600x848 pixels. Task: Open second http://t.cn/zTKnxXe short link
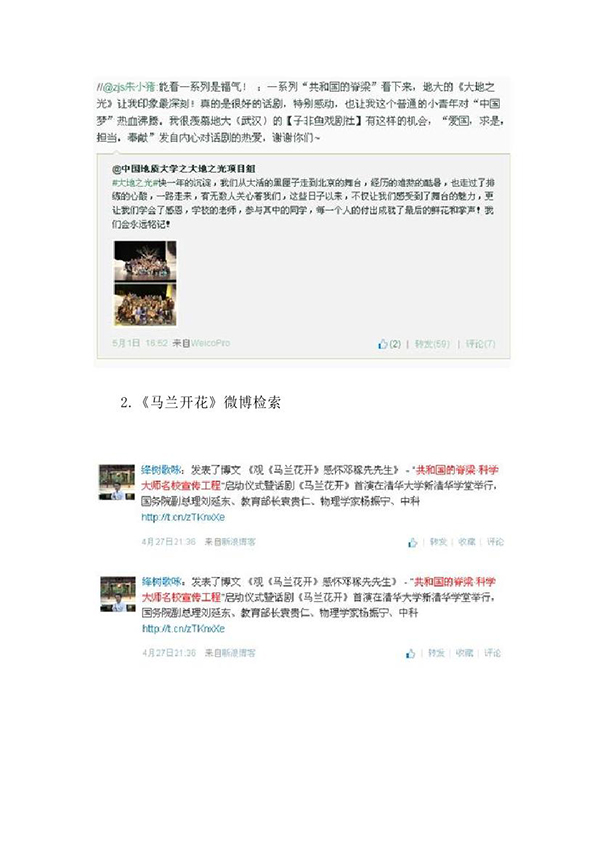[183, 628]
